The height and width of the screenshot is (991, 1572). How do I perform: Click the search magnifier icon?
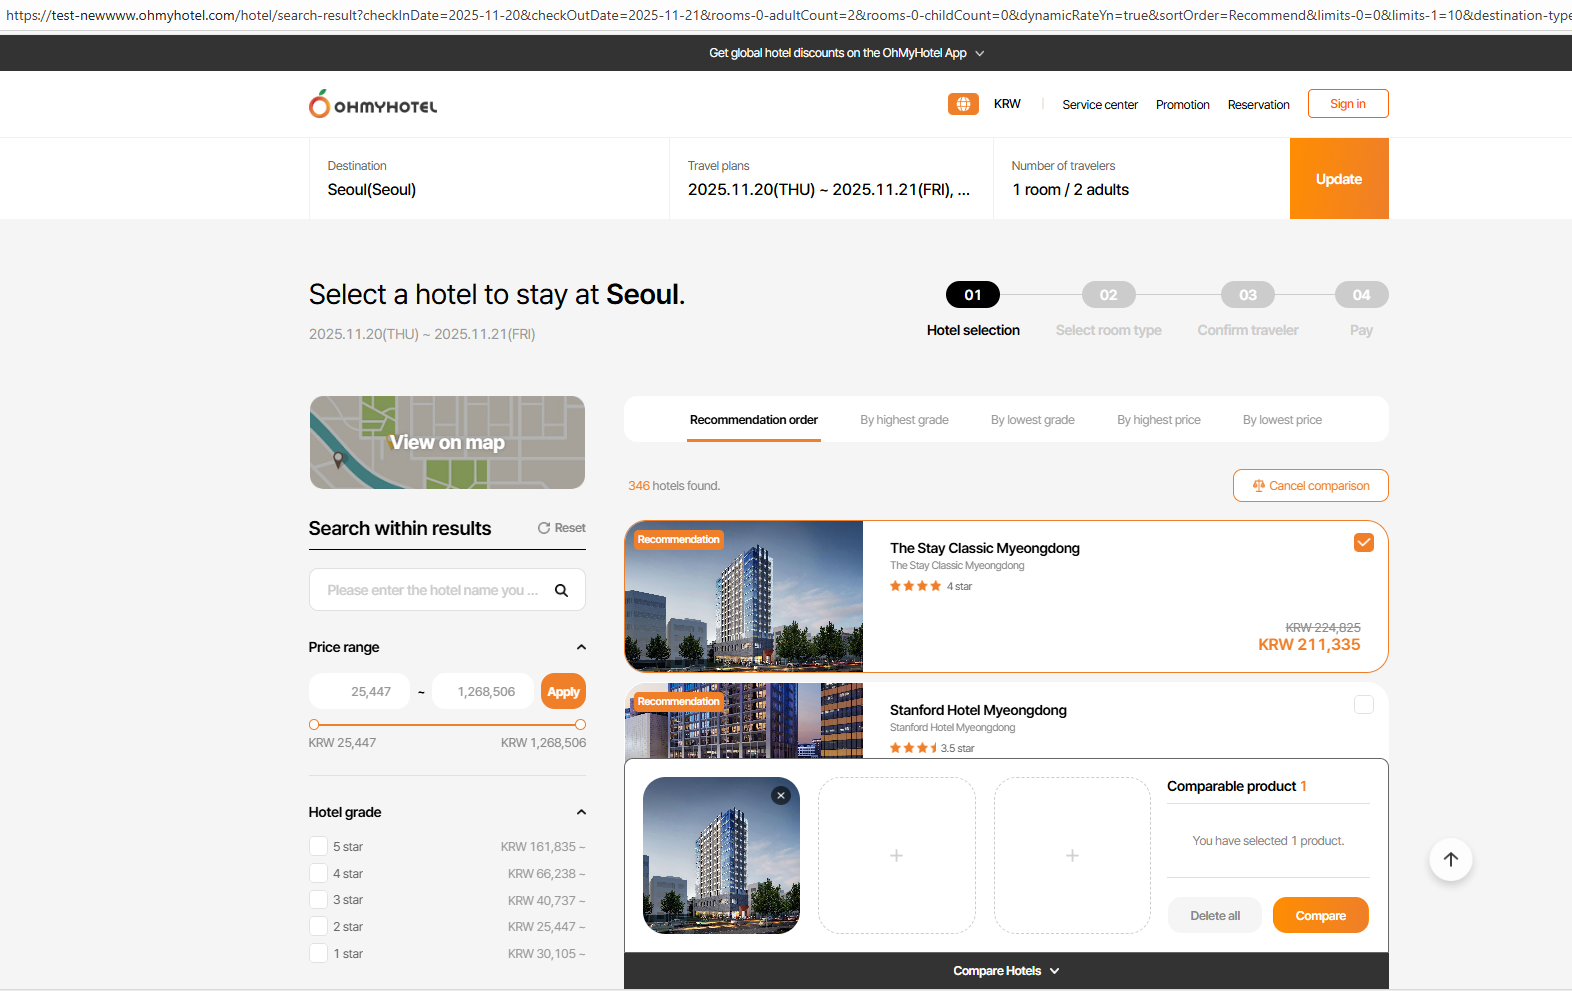(561, 591)
